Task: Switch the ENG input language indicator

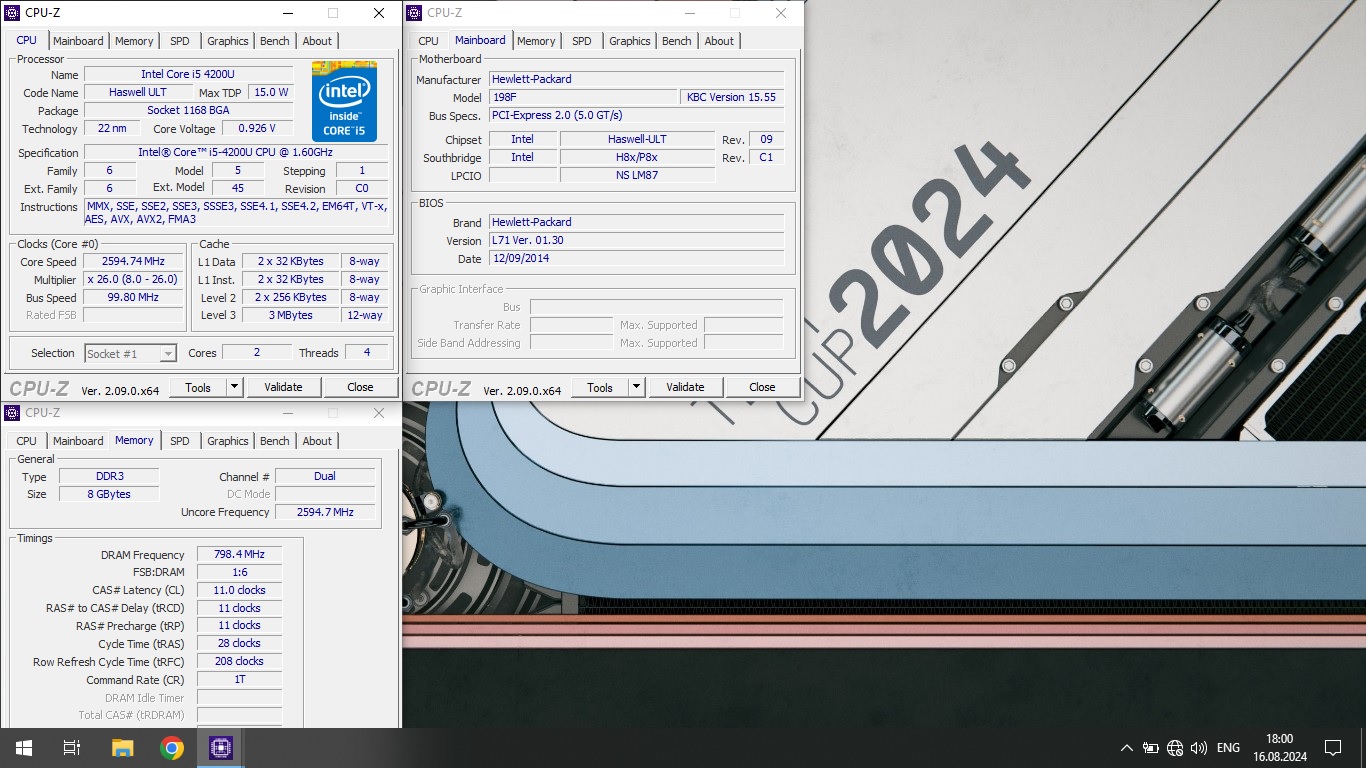Action: pos(1228,748)
